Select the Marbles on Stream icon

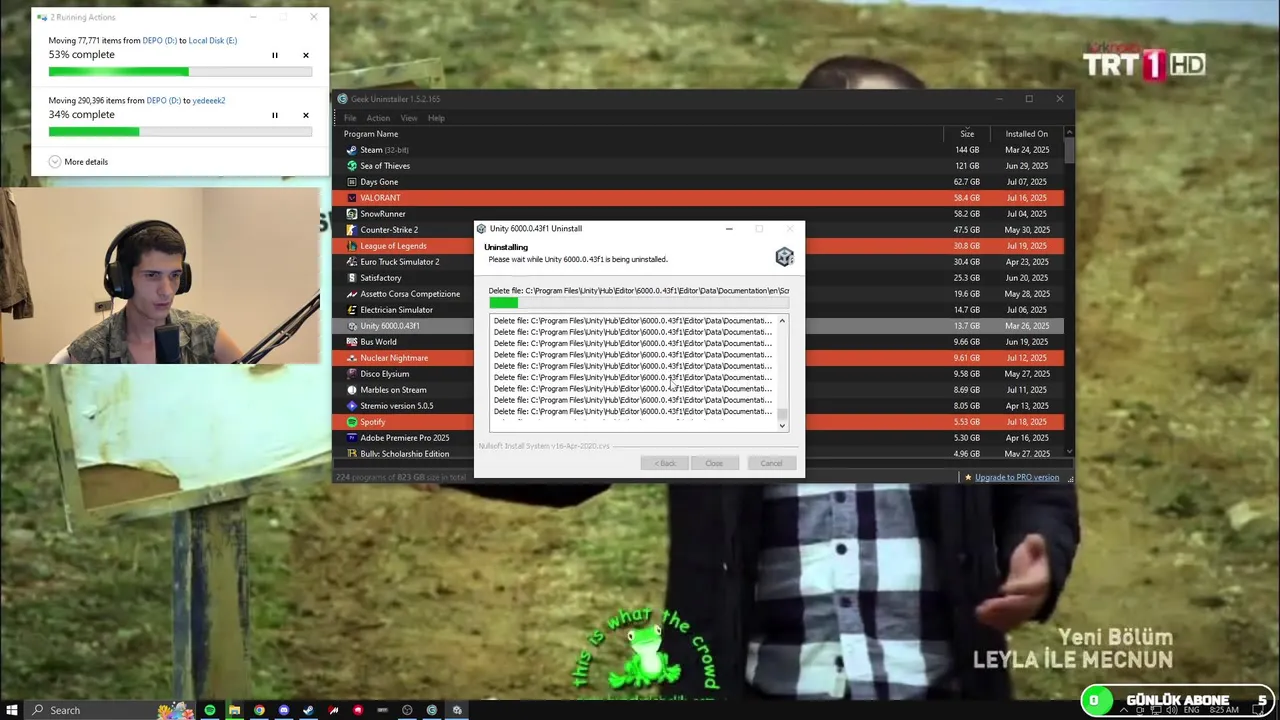click(351, 390)
